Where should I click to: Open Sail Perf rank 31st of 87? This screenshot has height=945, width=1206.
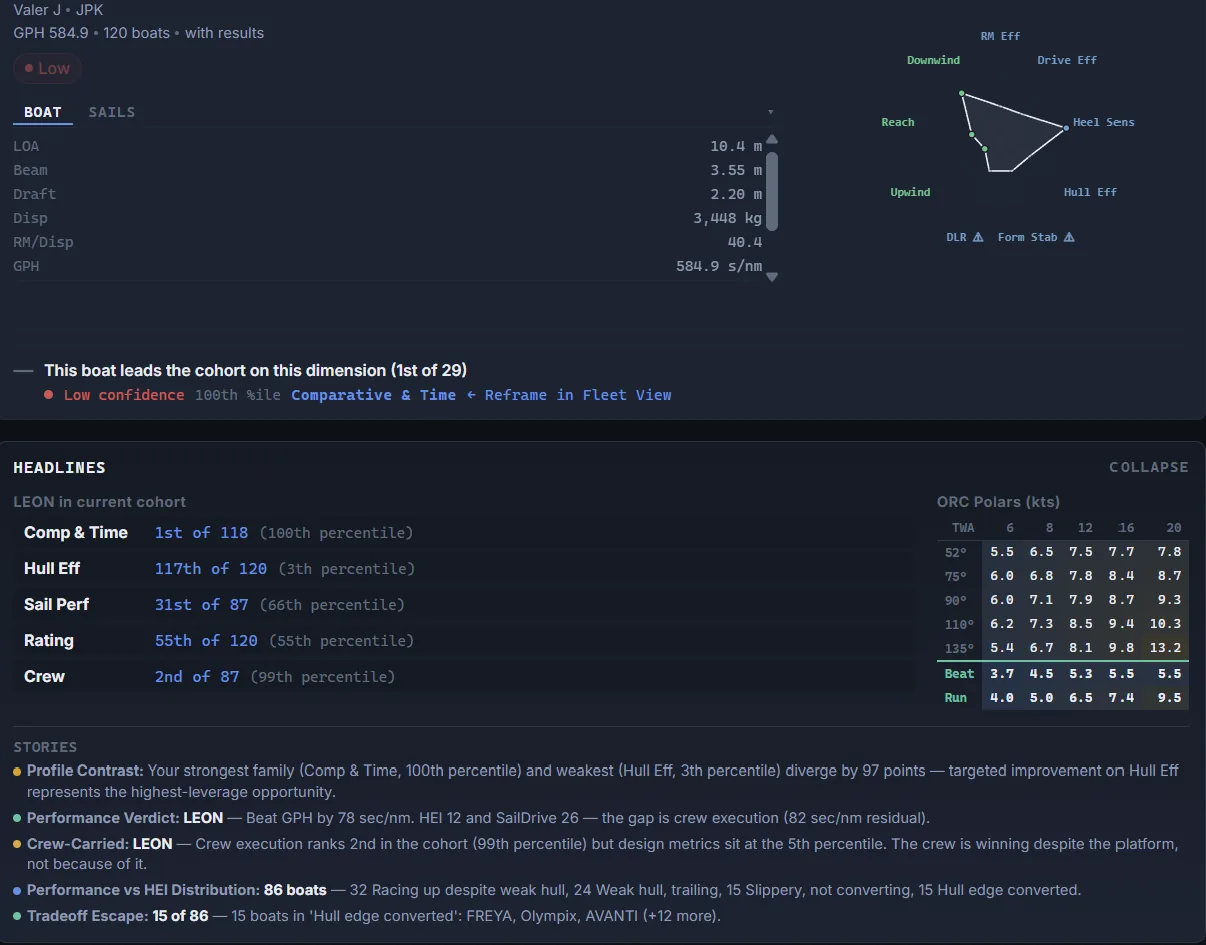[201, 605]
